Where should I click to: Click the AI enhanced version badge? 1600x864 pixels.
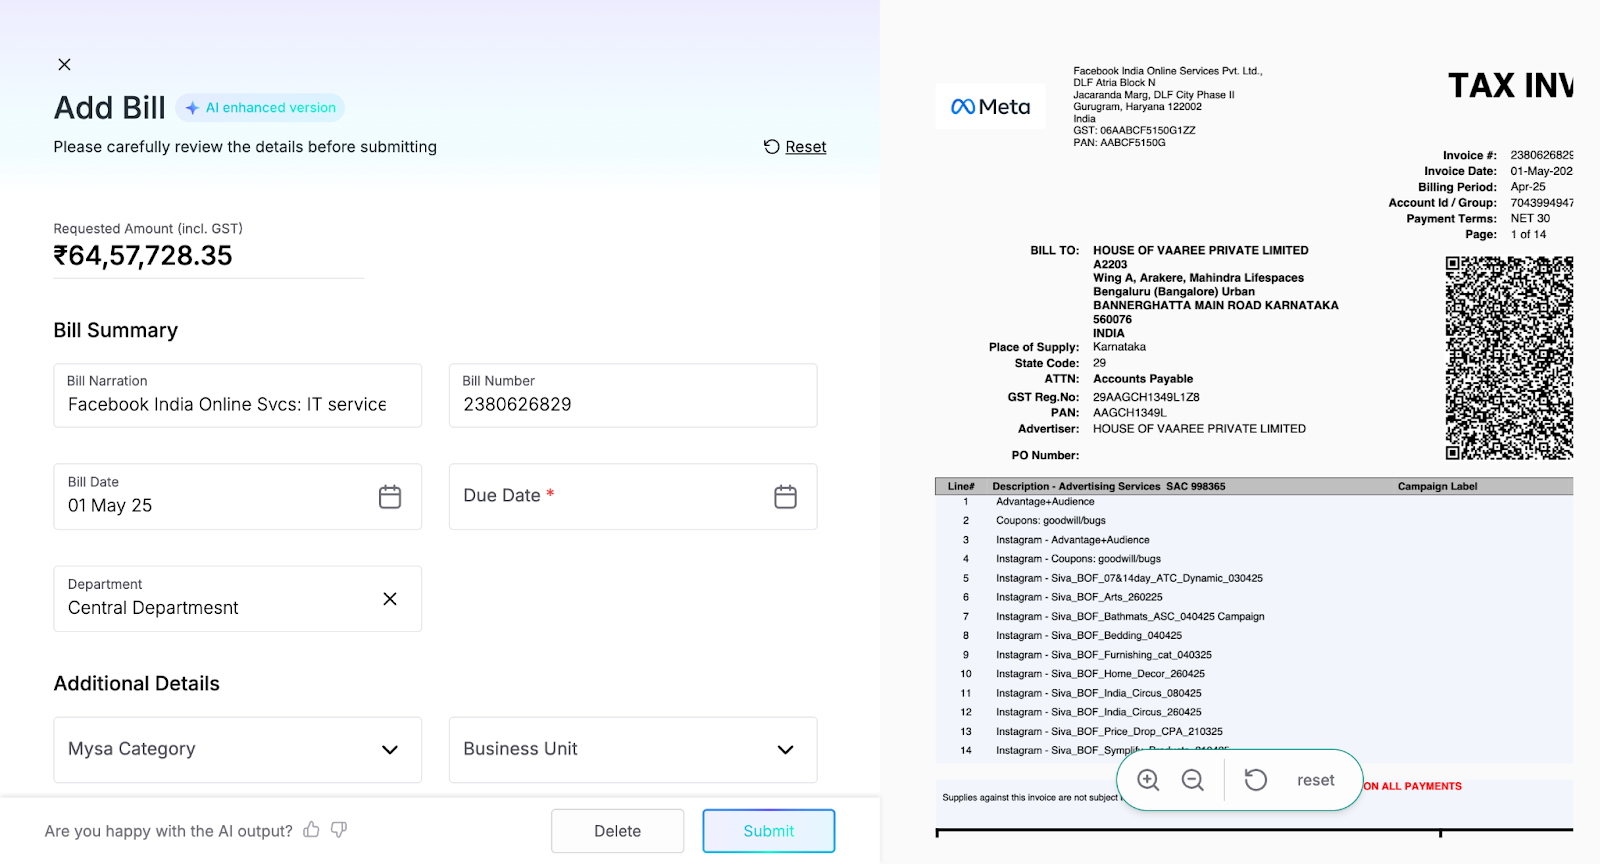[260, 108]
